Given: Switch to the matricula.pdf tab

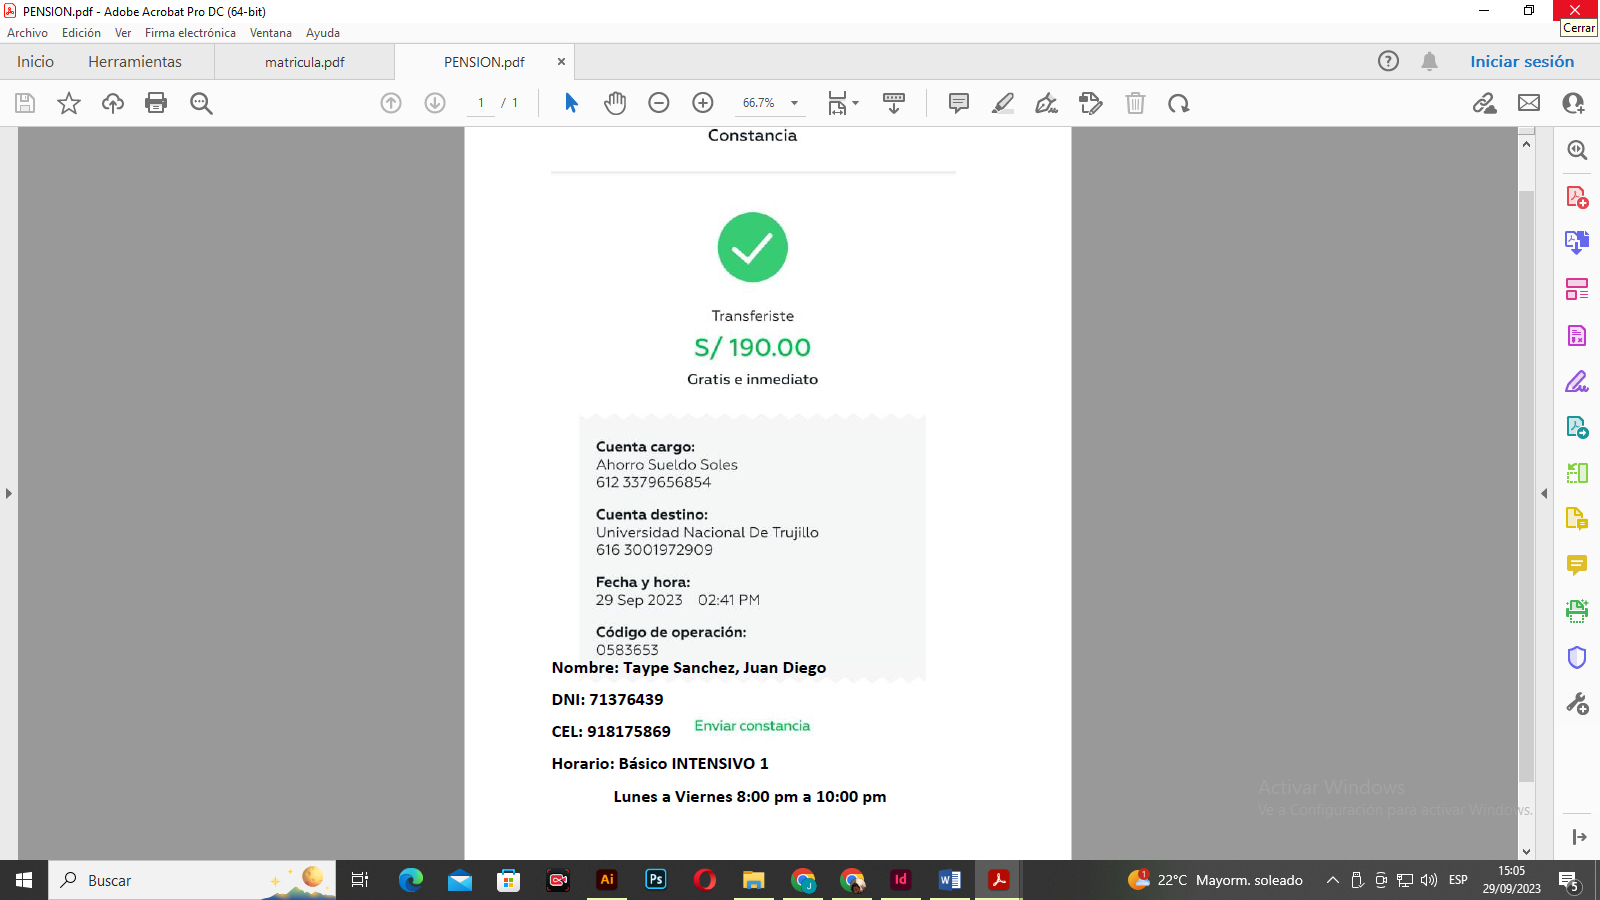Looking at the screenshot, I should coord(304,62).
